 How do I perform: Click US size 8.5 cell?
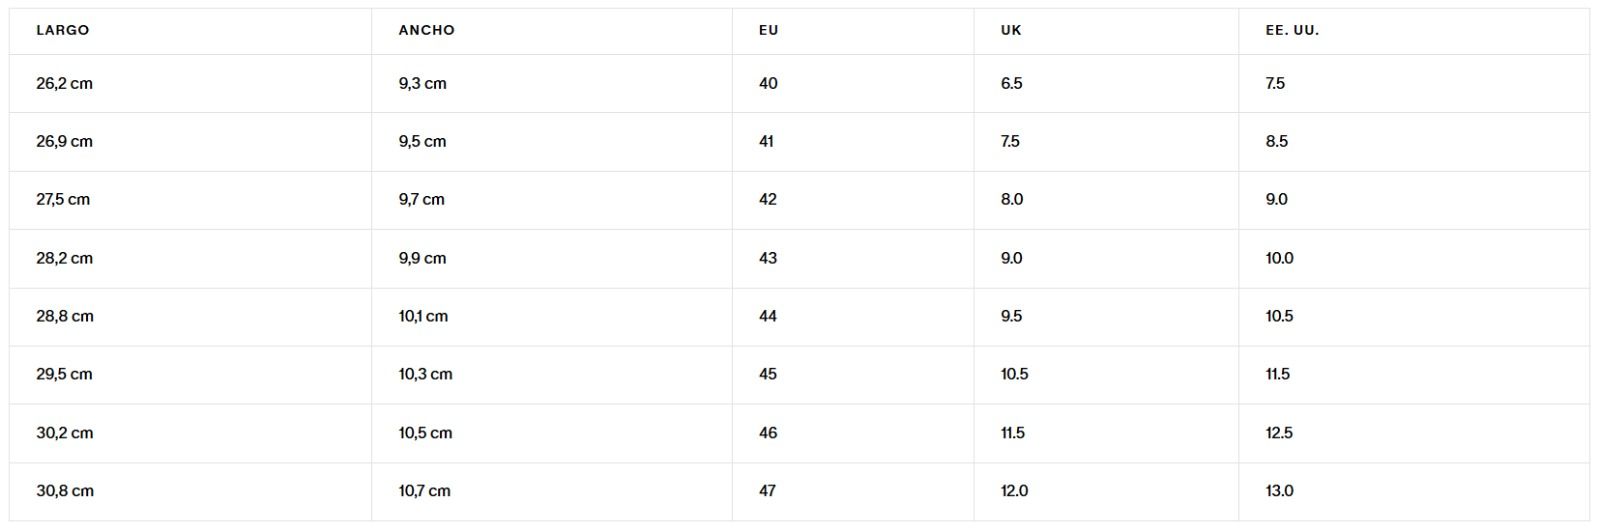coord(1276,142)
